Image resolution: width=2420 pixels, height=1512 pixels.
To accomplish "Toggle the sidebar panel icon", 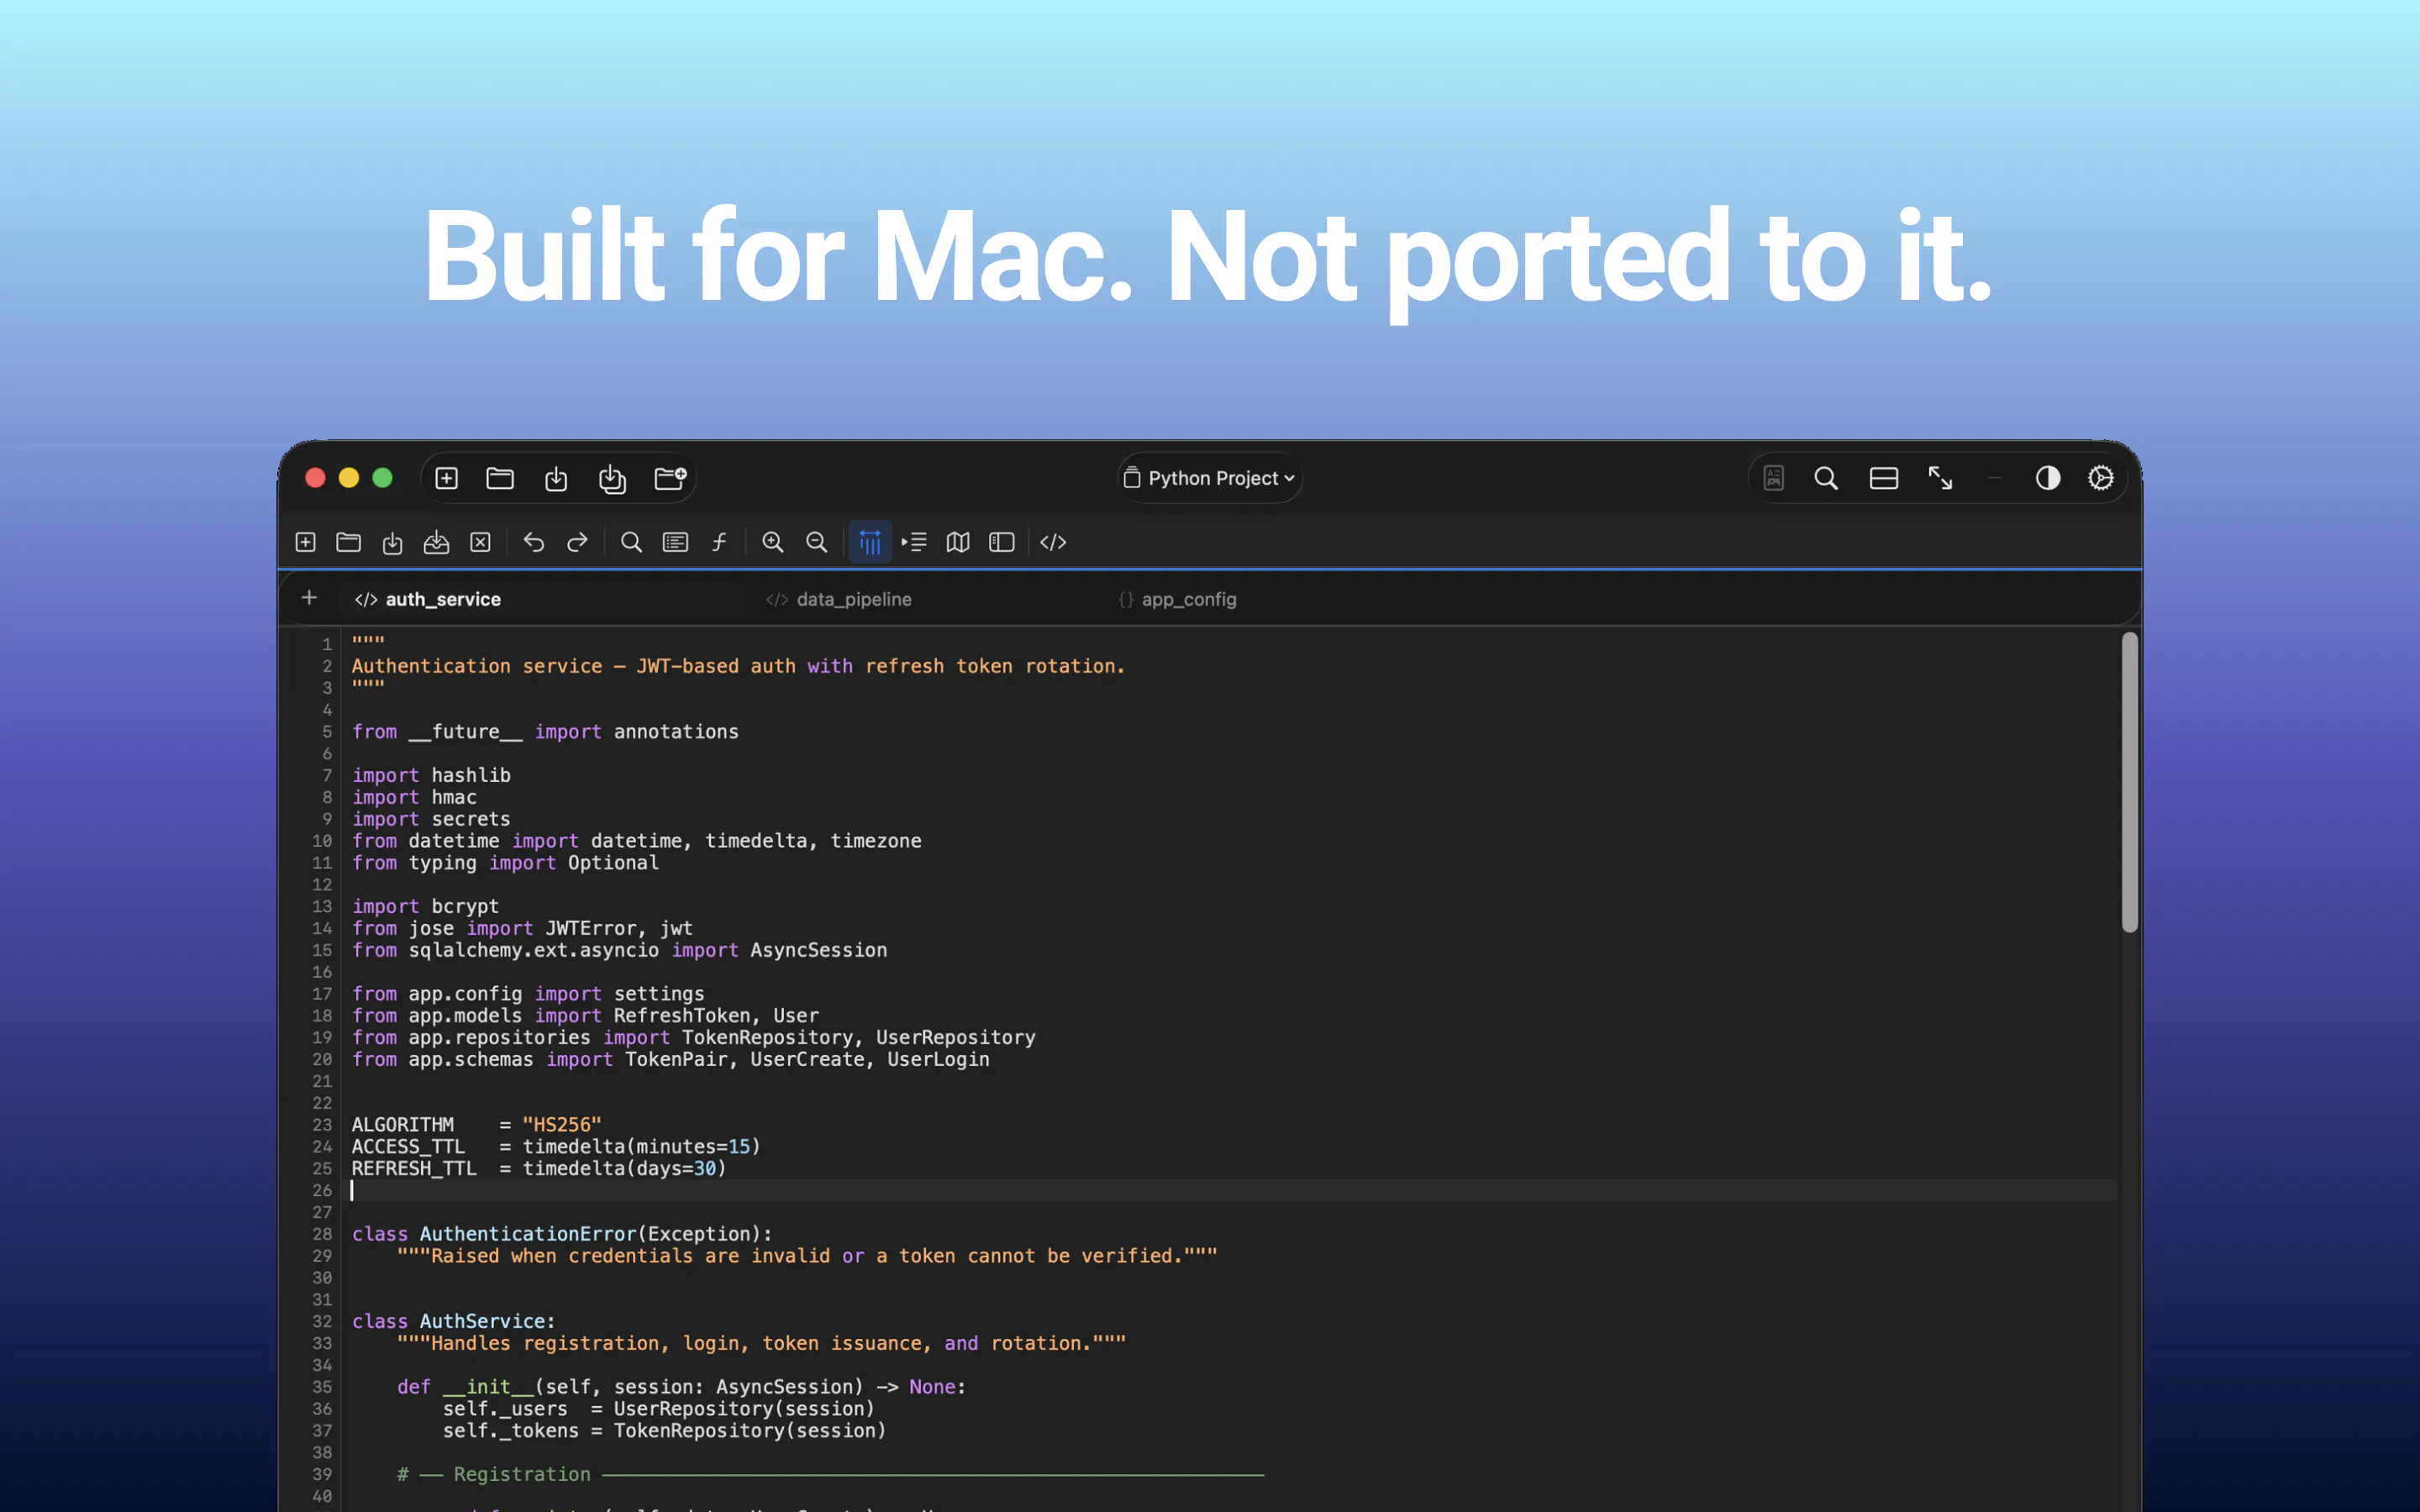I will pyautogui.click(x=1002, y=542).
